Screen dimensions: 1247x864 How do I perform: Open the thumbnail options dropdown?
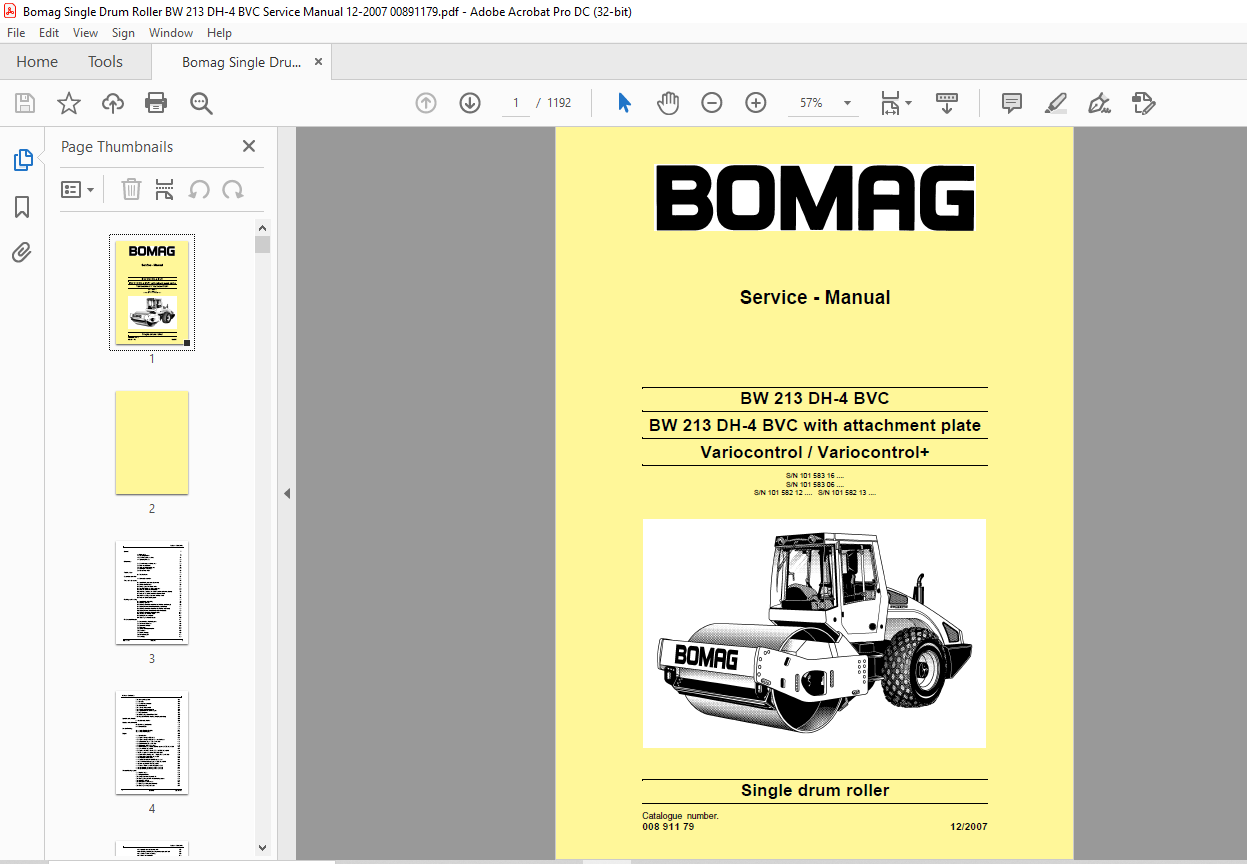pyautogui.click(x=77, y=189)
